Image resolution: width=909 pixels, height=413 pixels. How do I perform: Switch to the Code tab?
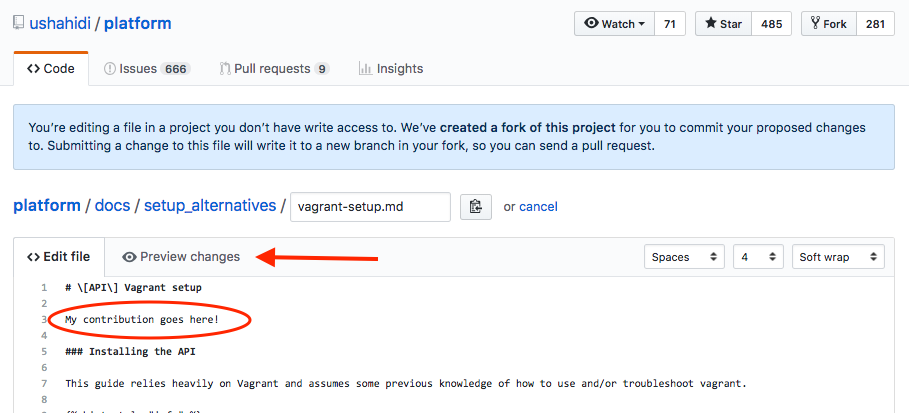click(x=51, y=69)
